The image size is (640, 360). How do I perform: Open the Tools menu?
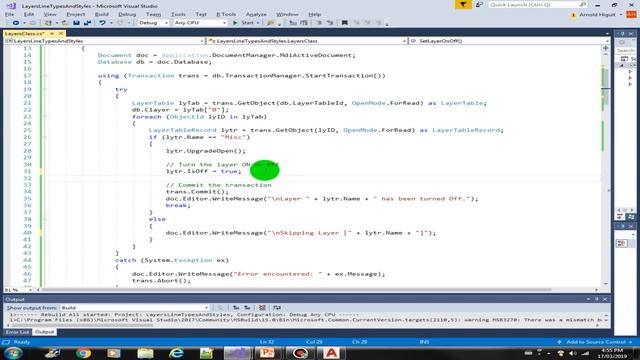(x=178, y=14)
